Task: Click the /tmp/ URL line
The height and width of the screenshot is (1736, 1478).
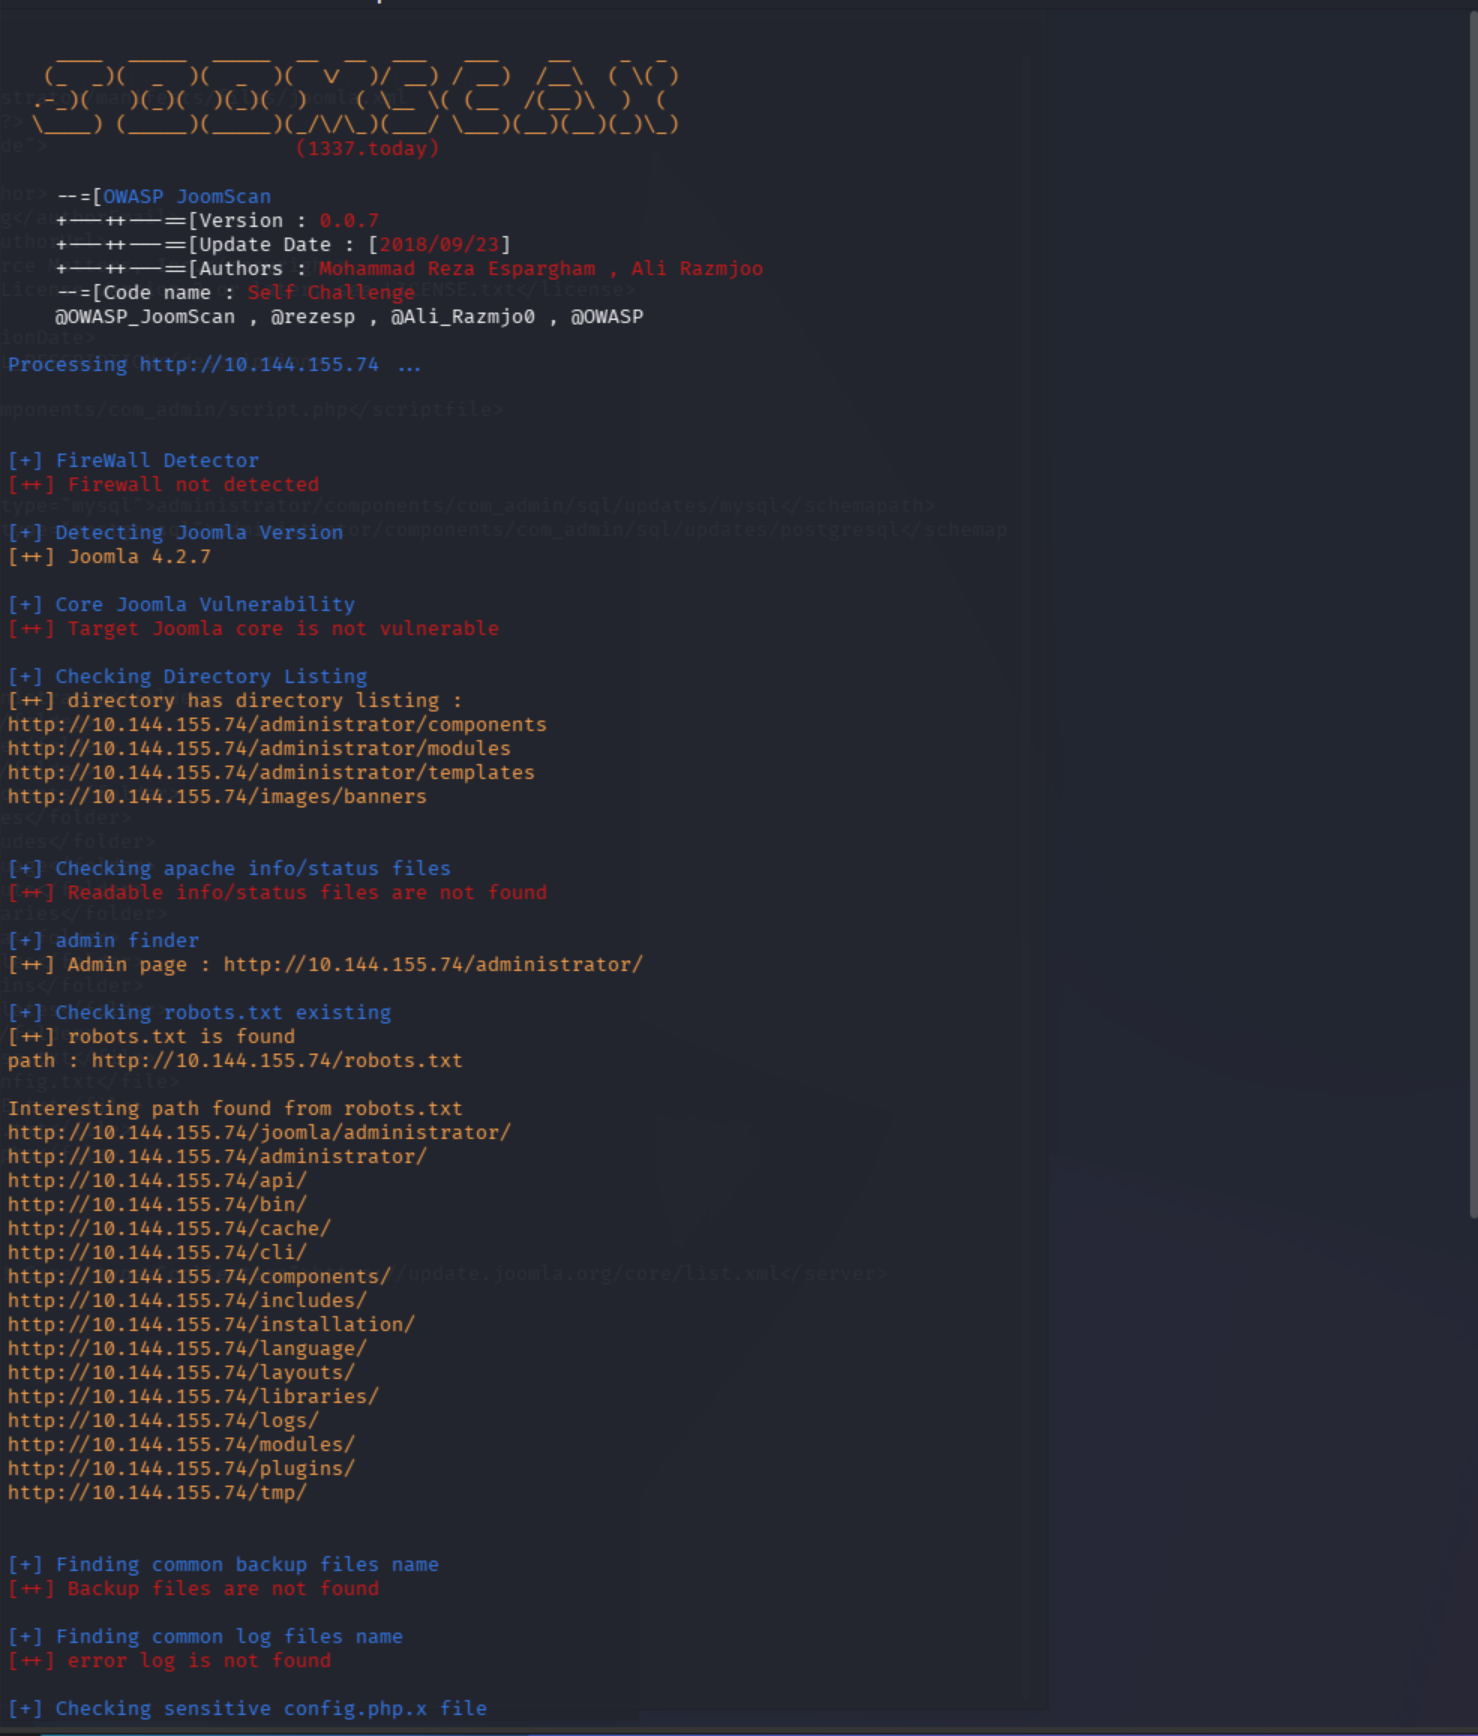Action: (157, 1492)
